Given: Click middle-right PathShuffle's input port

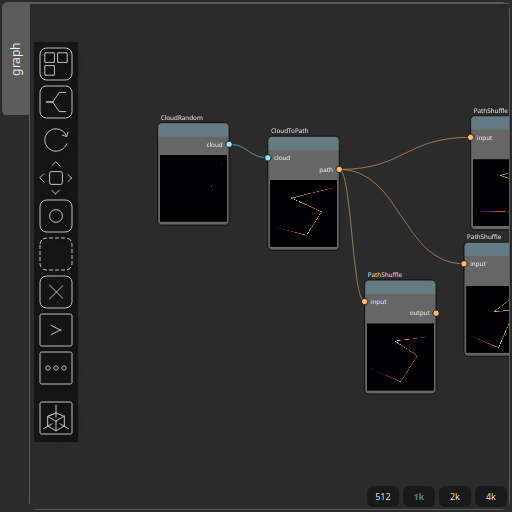Looking at the screenshot, I should tap(464, 264).
